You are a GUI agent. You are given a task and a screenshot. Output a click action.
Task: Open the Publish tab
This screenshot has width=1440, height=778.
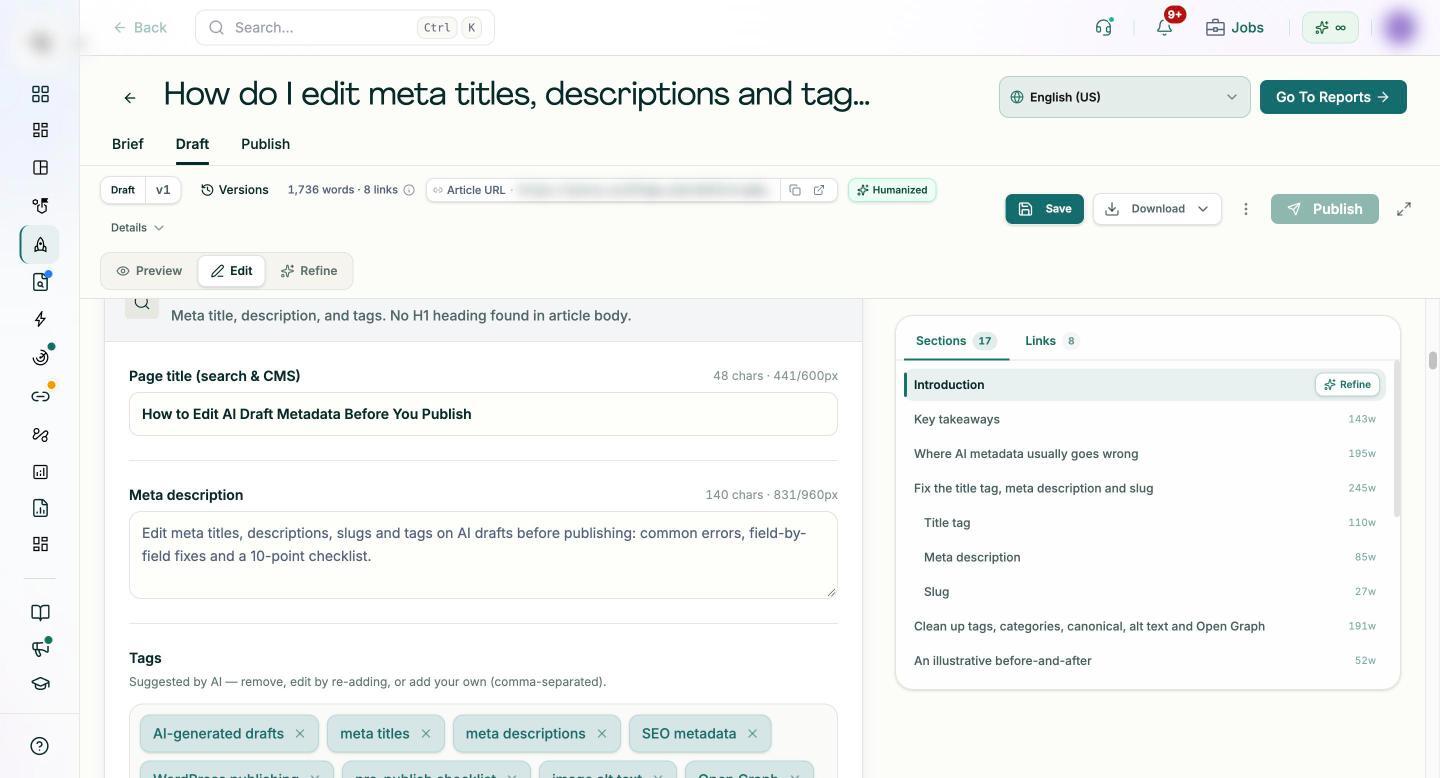(265, 144)
